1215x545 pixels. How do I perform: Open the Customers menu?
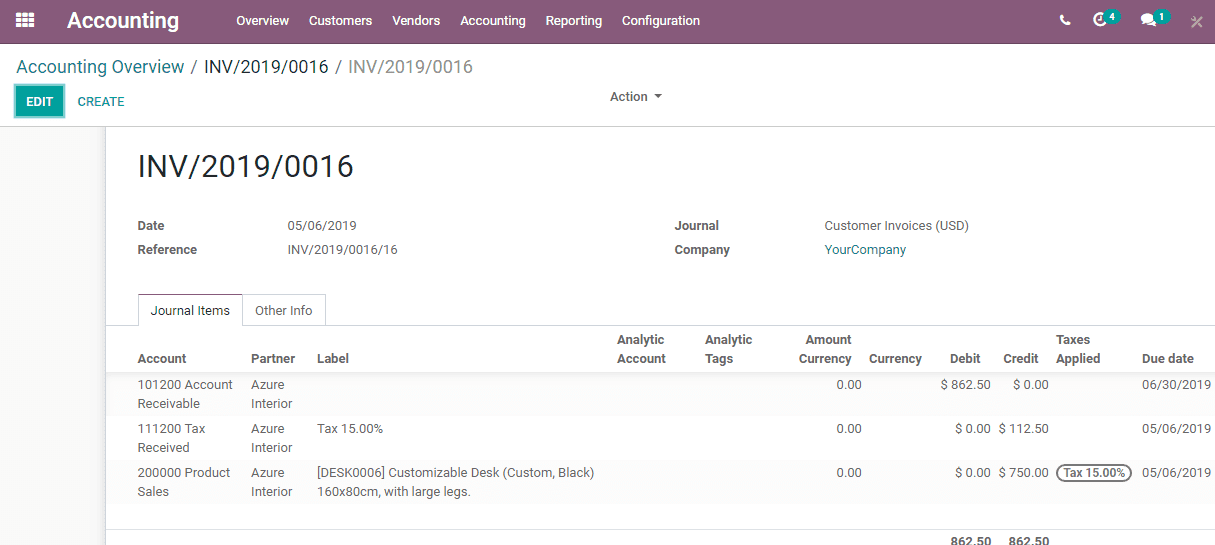(340, 21)
